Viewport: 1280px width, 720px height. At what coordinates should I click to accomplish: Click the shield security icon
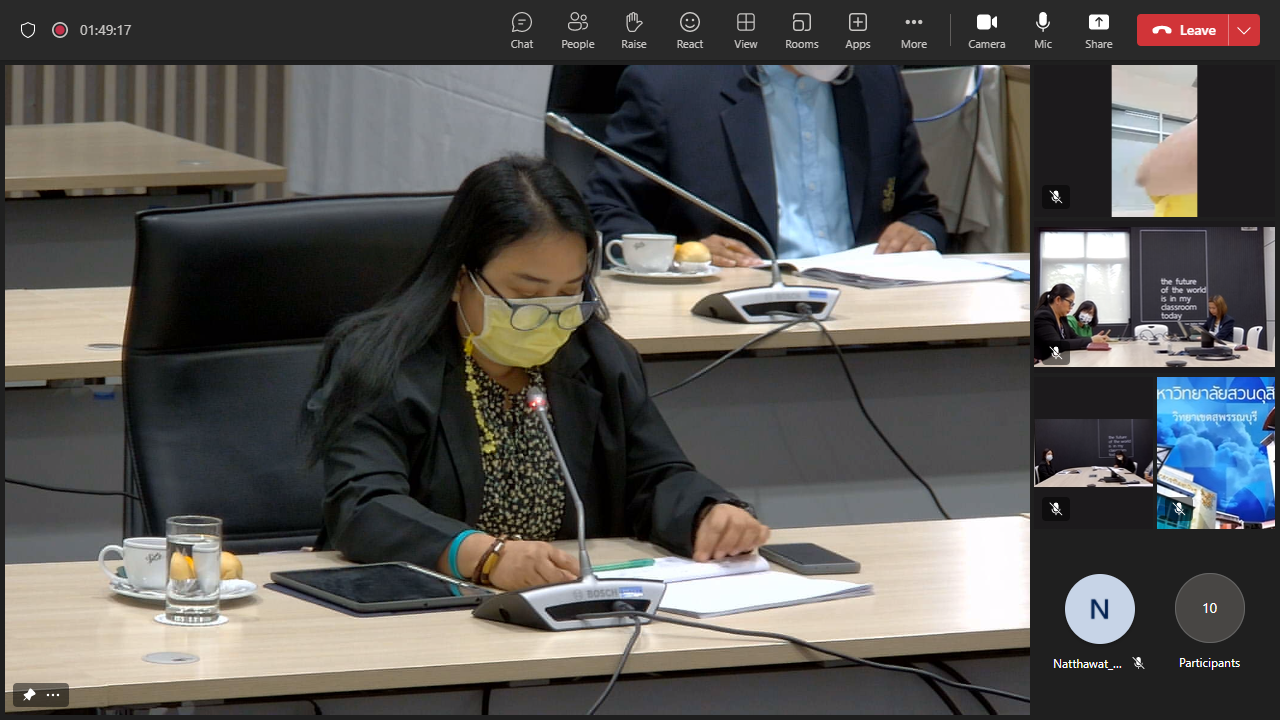[28, 30]
